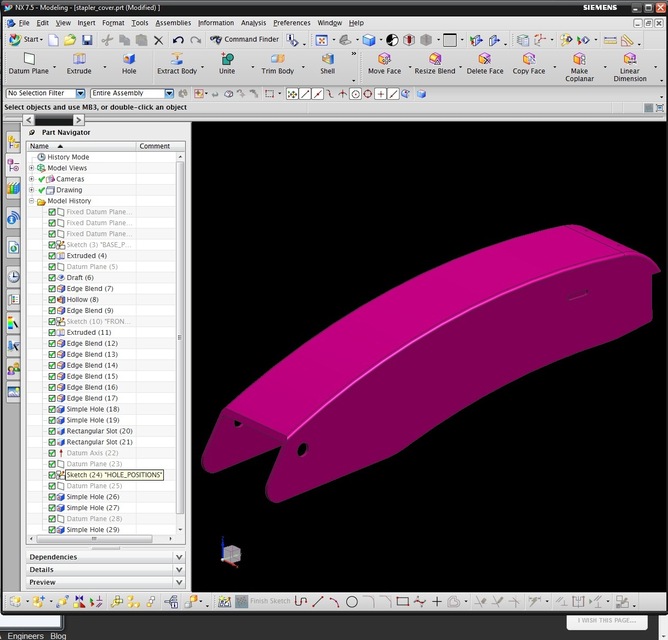Toggle checkbox for Extruded (11)

click(52, 332)
